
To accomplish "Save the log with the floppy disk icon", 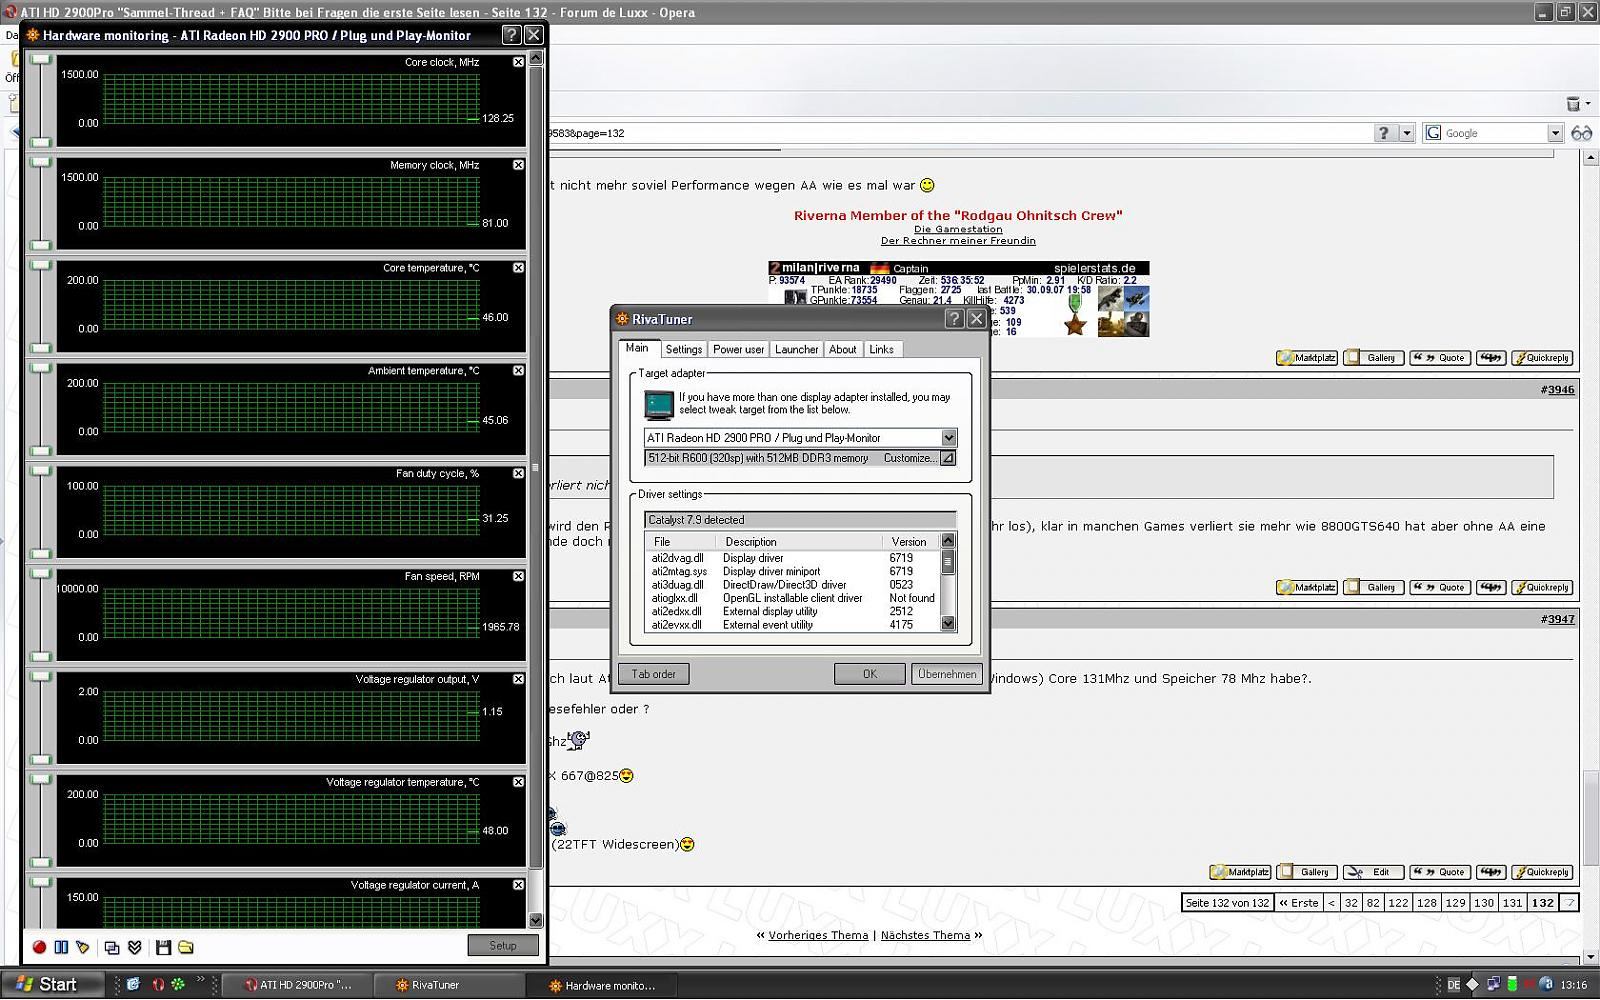I will (x=164, y=947).
